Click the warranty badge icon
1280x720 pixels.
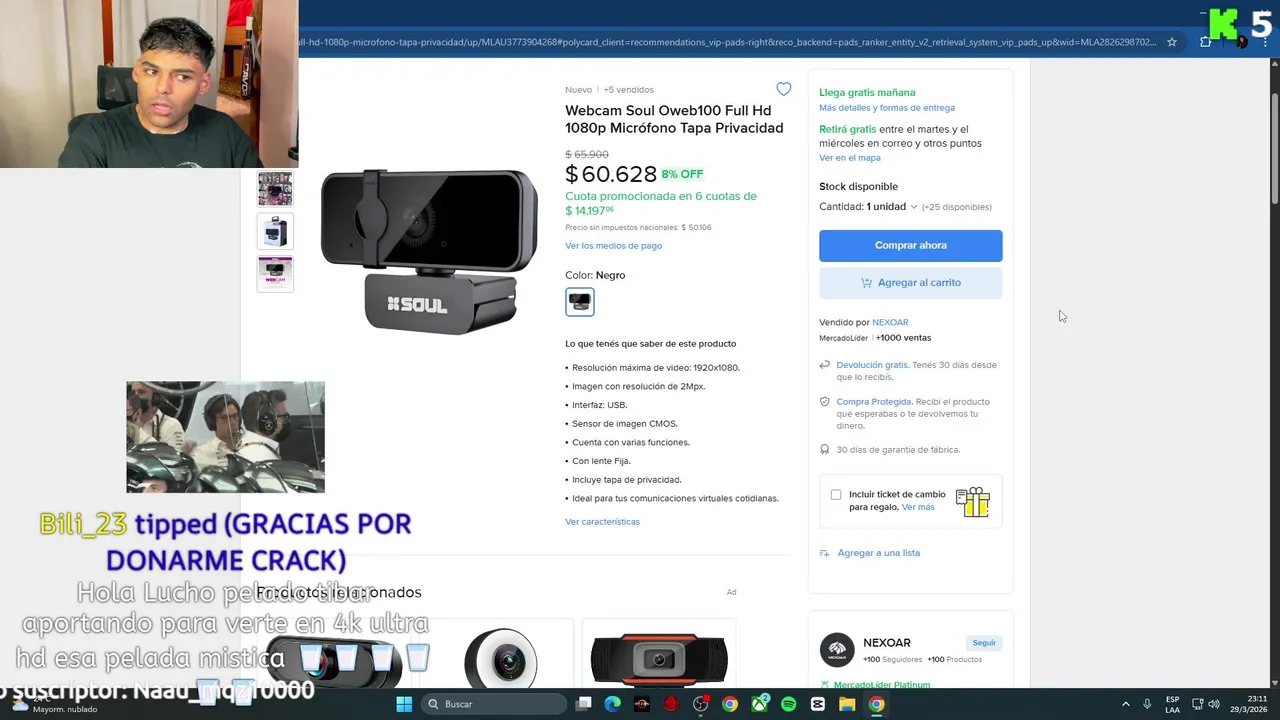pos(824,450)
